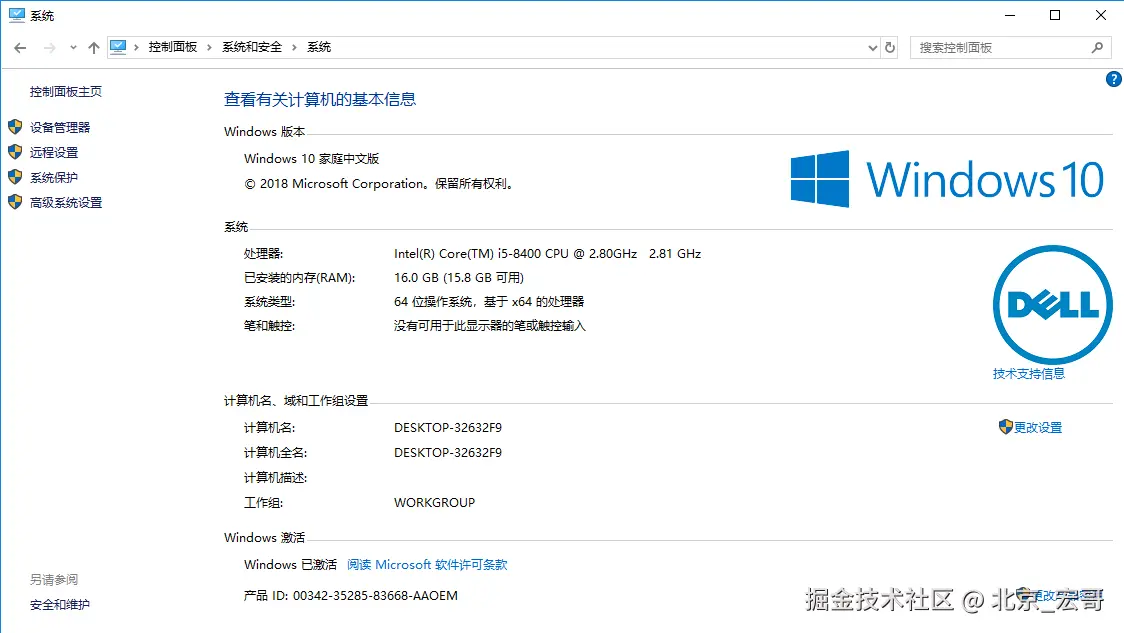Click the 查看有关计算机的基本信息 heading
1124x633 pixels.
(x=320, y=100)
